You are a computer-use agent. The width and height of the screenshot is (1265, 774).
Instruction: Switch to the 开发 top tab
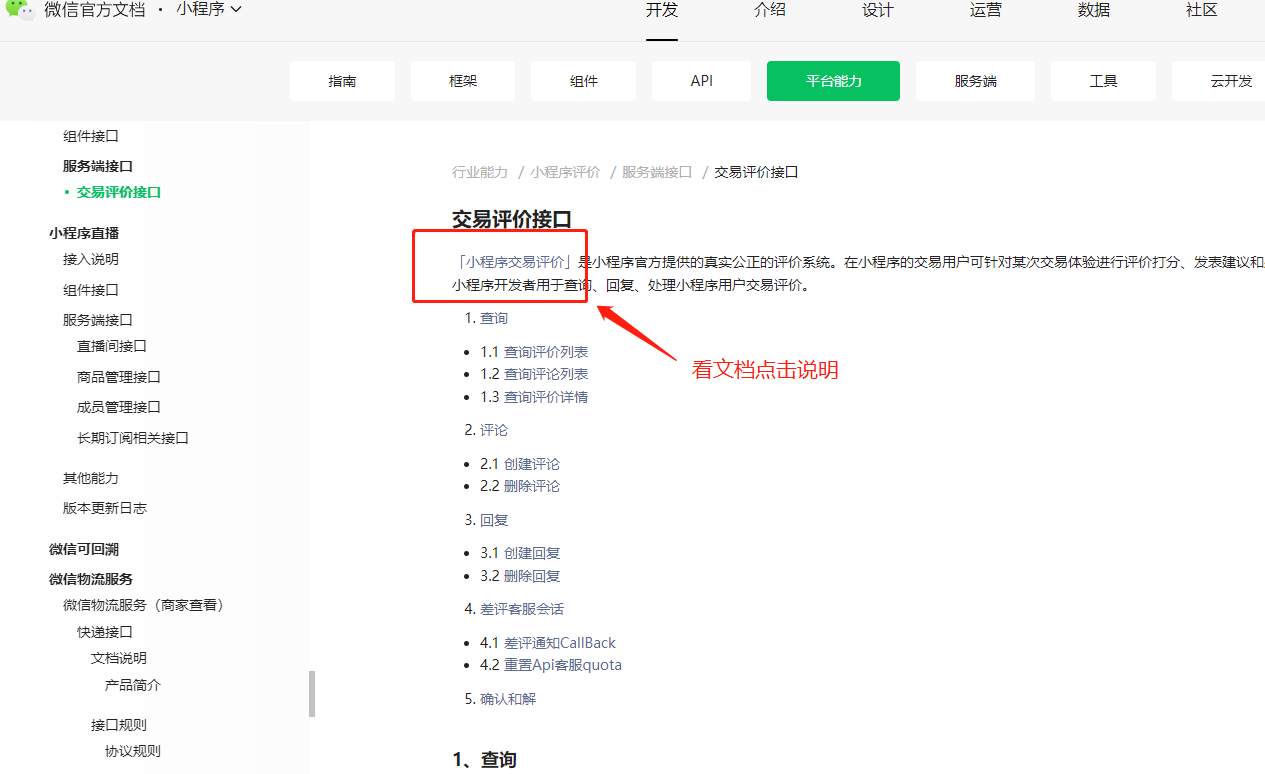[x=662, y=10]
